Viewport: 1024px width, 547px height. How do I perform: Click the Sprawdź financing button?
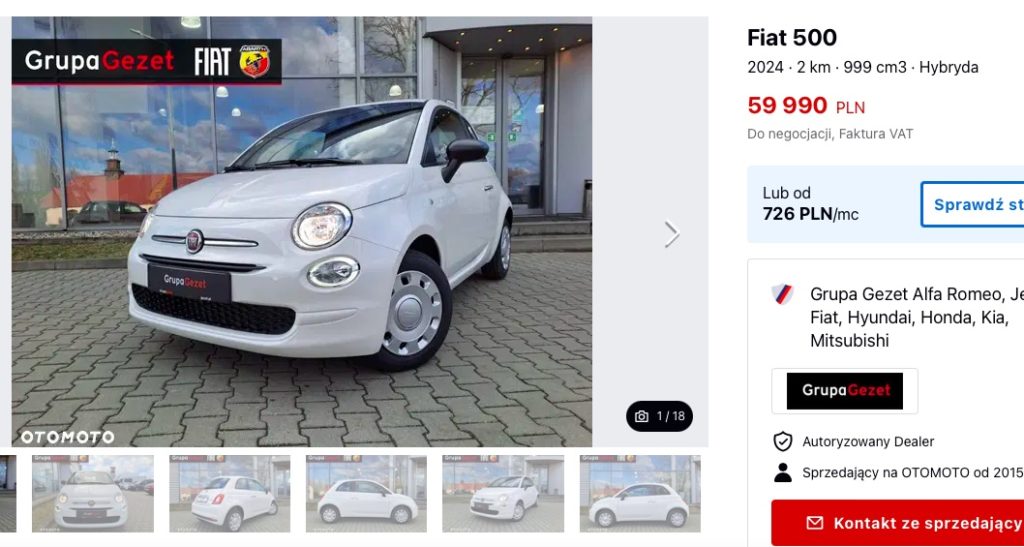972,204
